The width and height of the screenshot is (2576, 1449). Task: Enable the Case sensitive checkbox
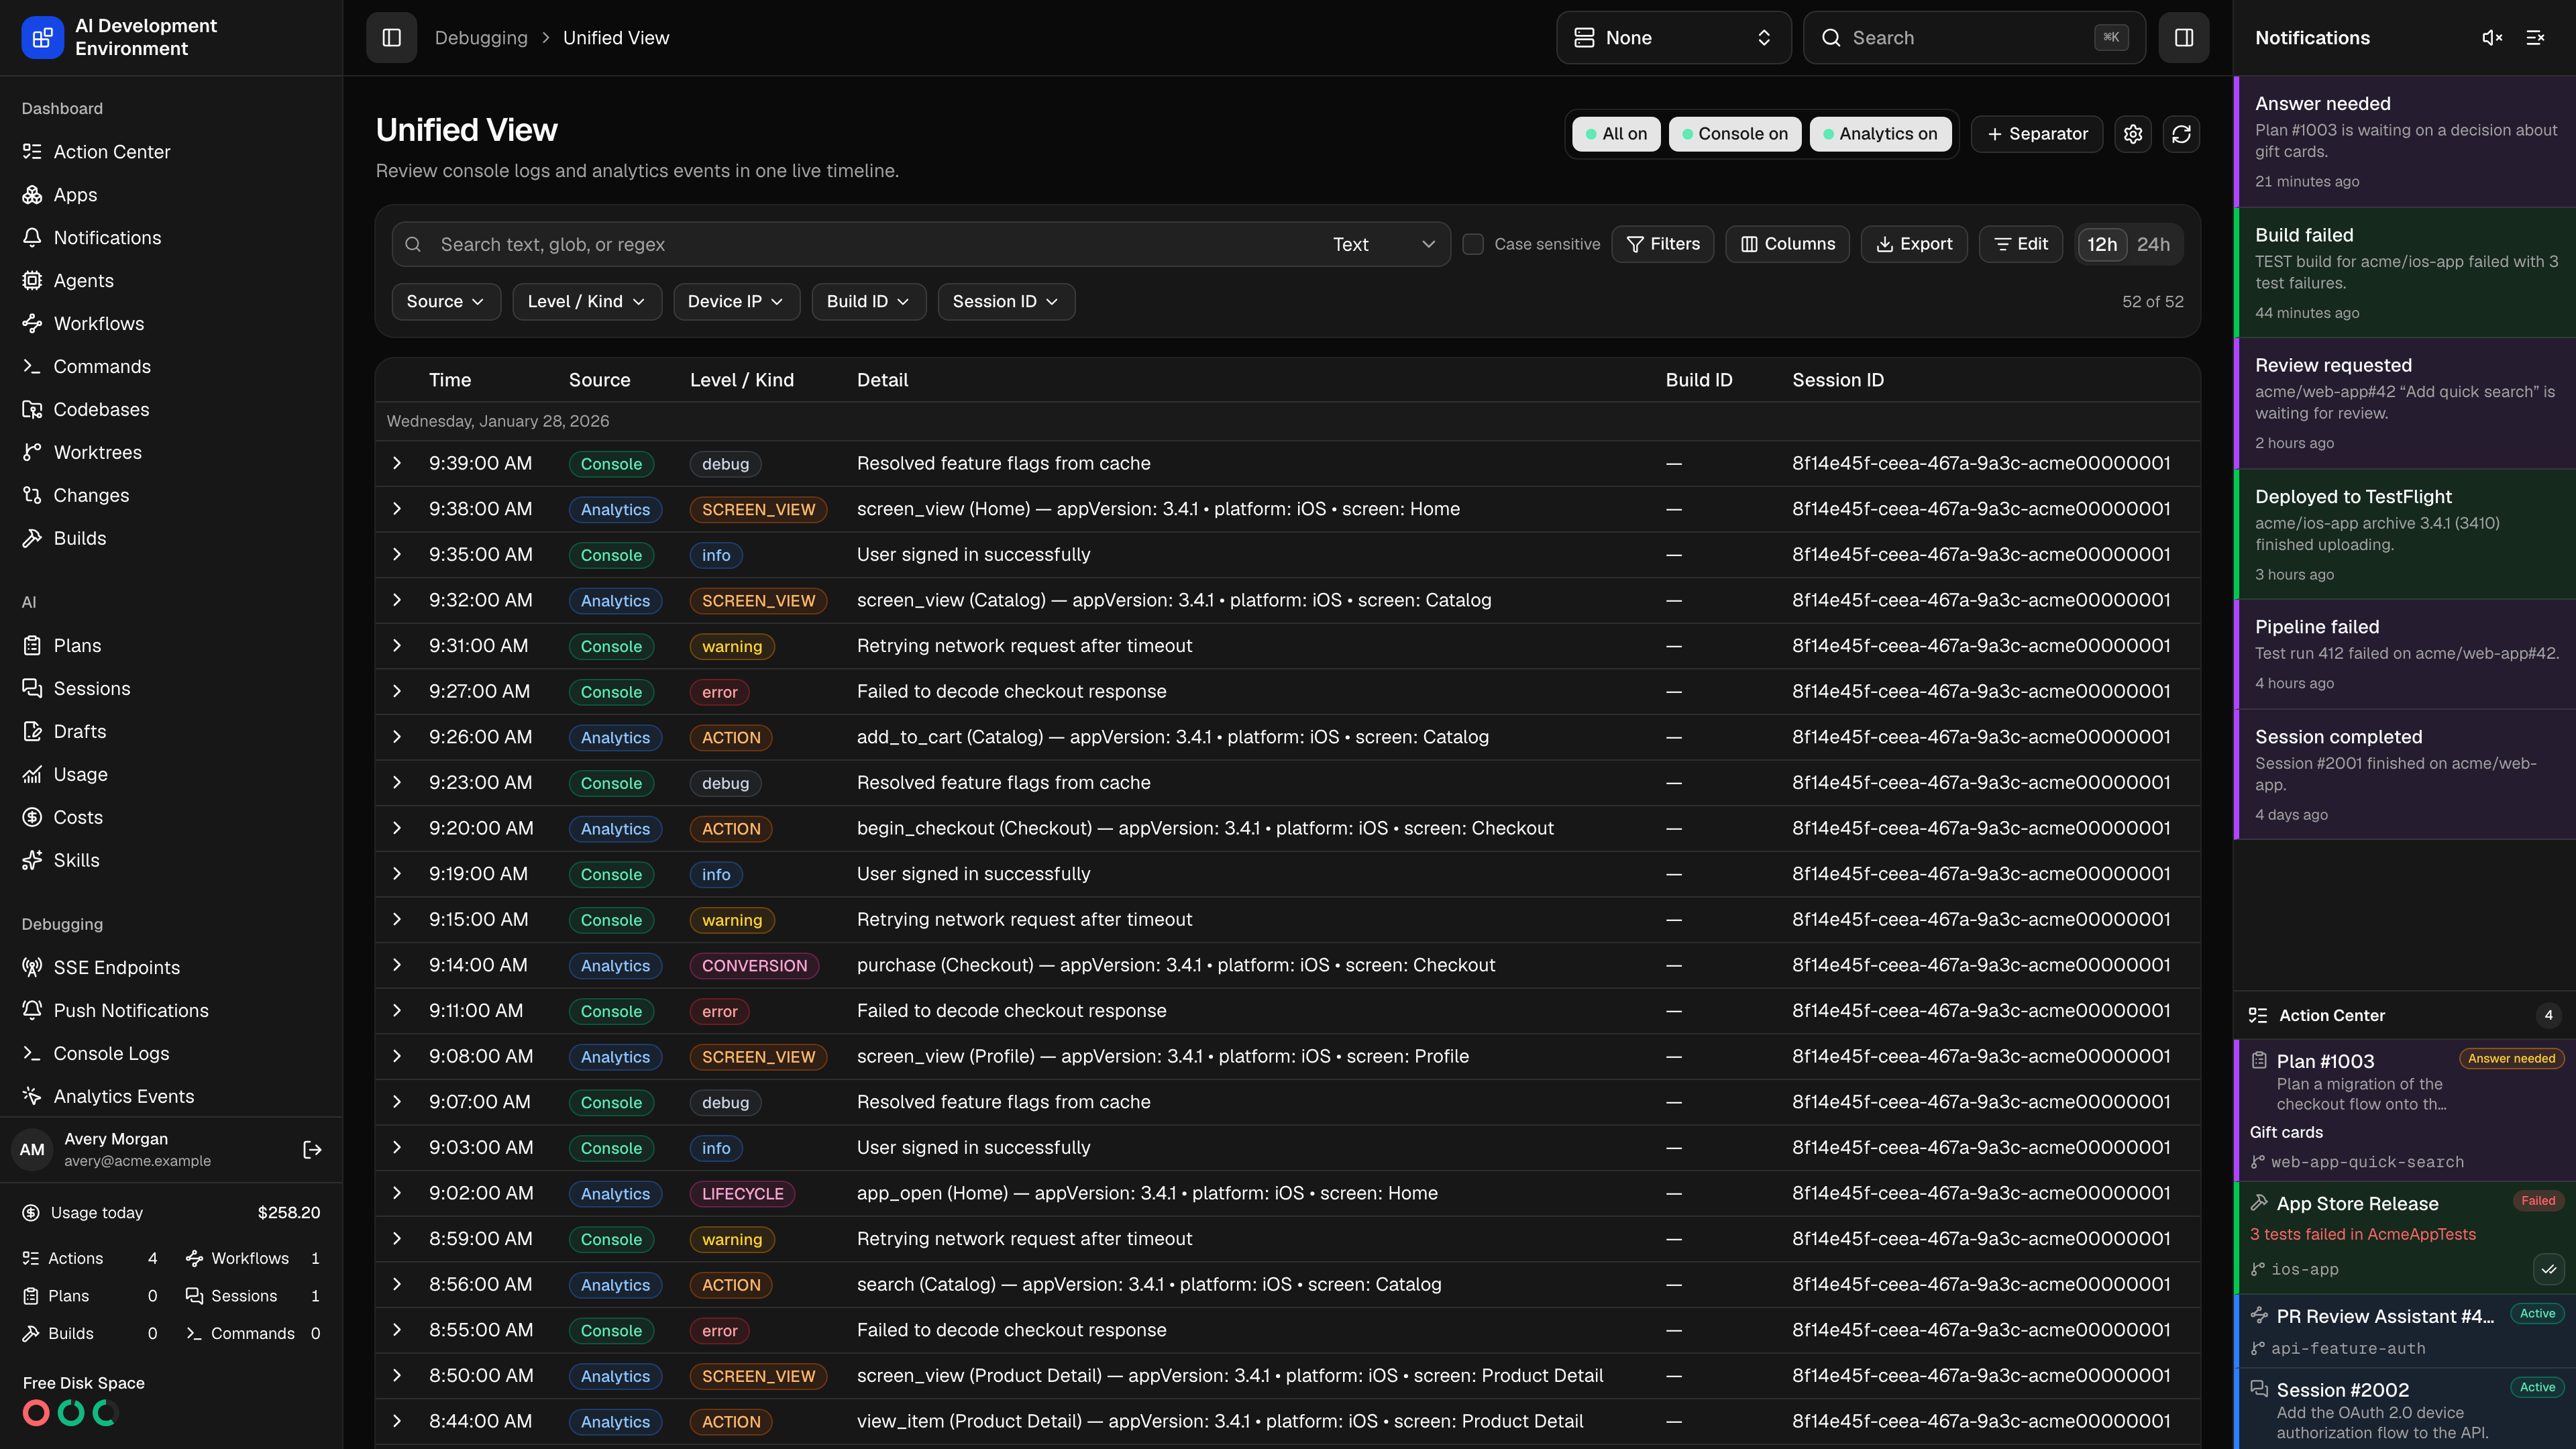[x=1472, y=245]
